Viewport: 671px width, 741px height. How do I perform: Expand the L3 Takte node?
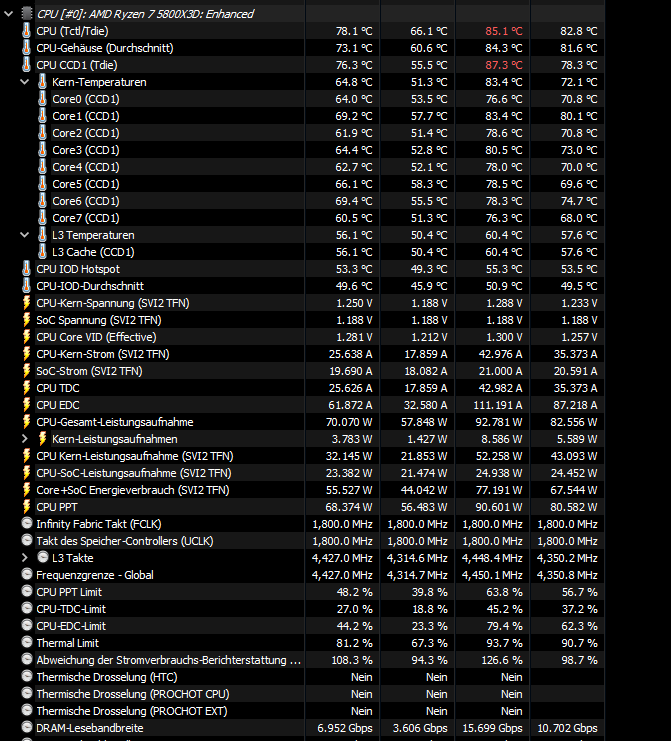click(25, 558)
